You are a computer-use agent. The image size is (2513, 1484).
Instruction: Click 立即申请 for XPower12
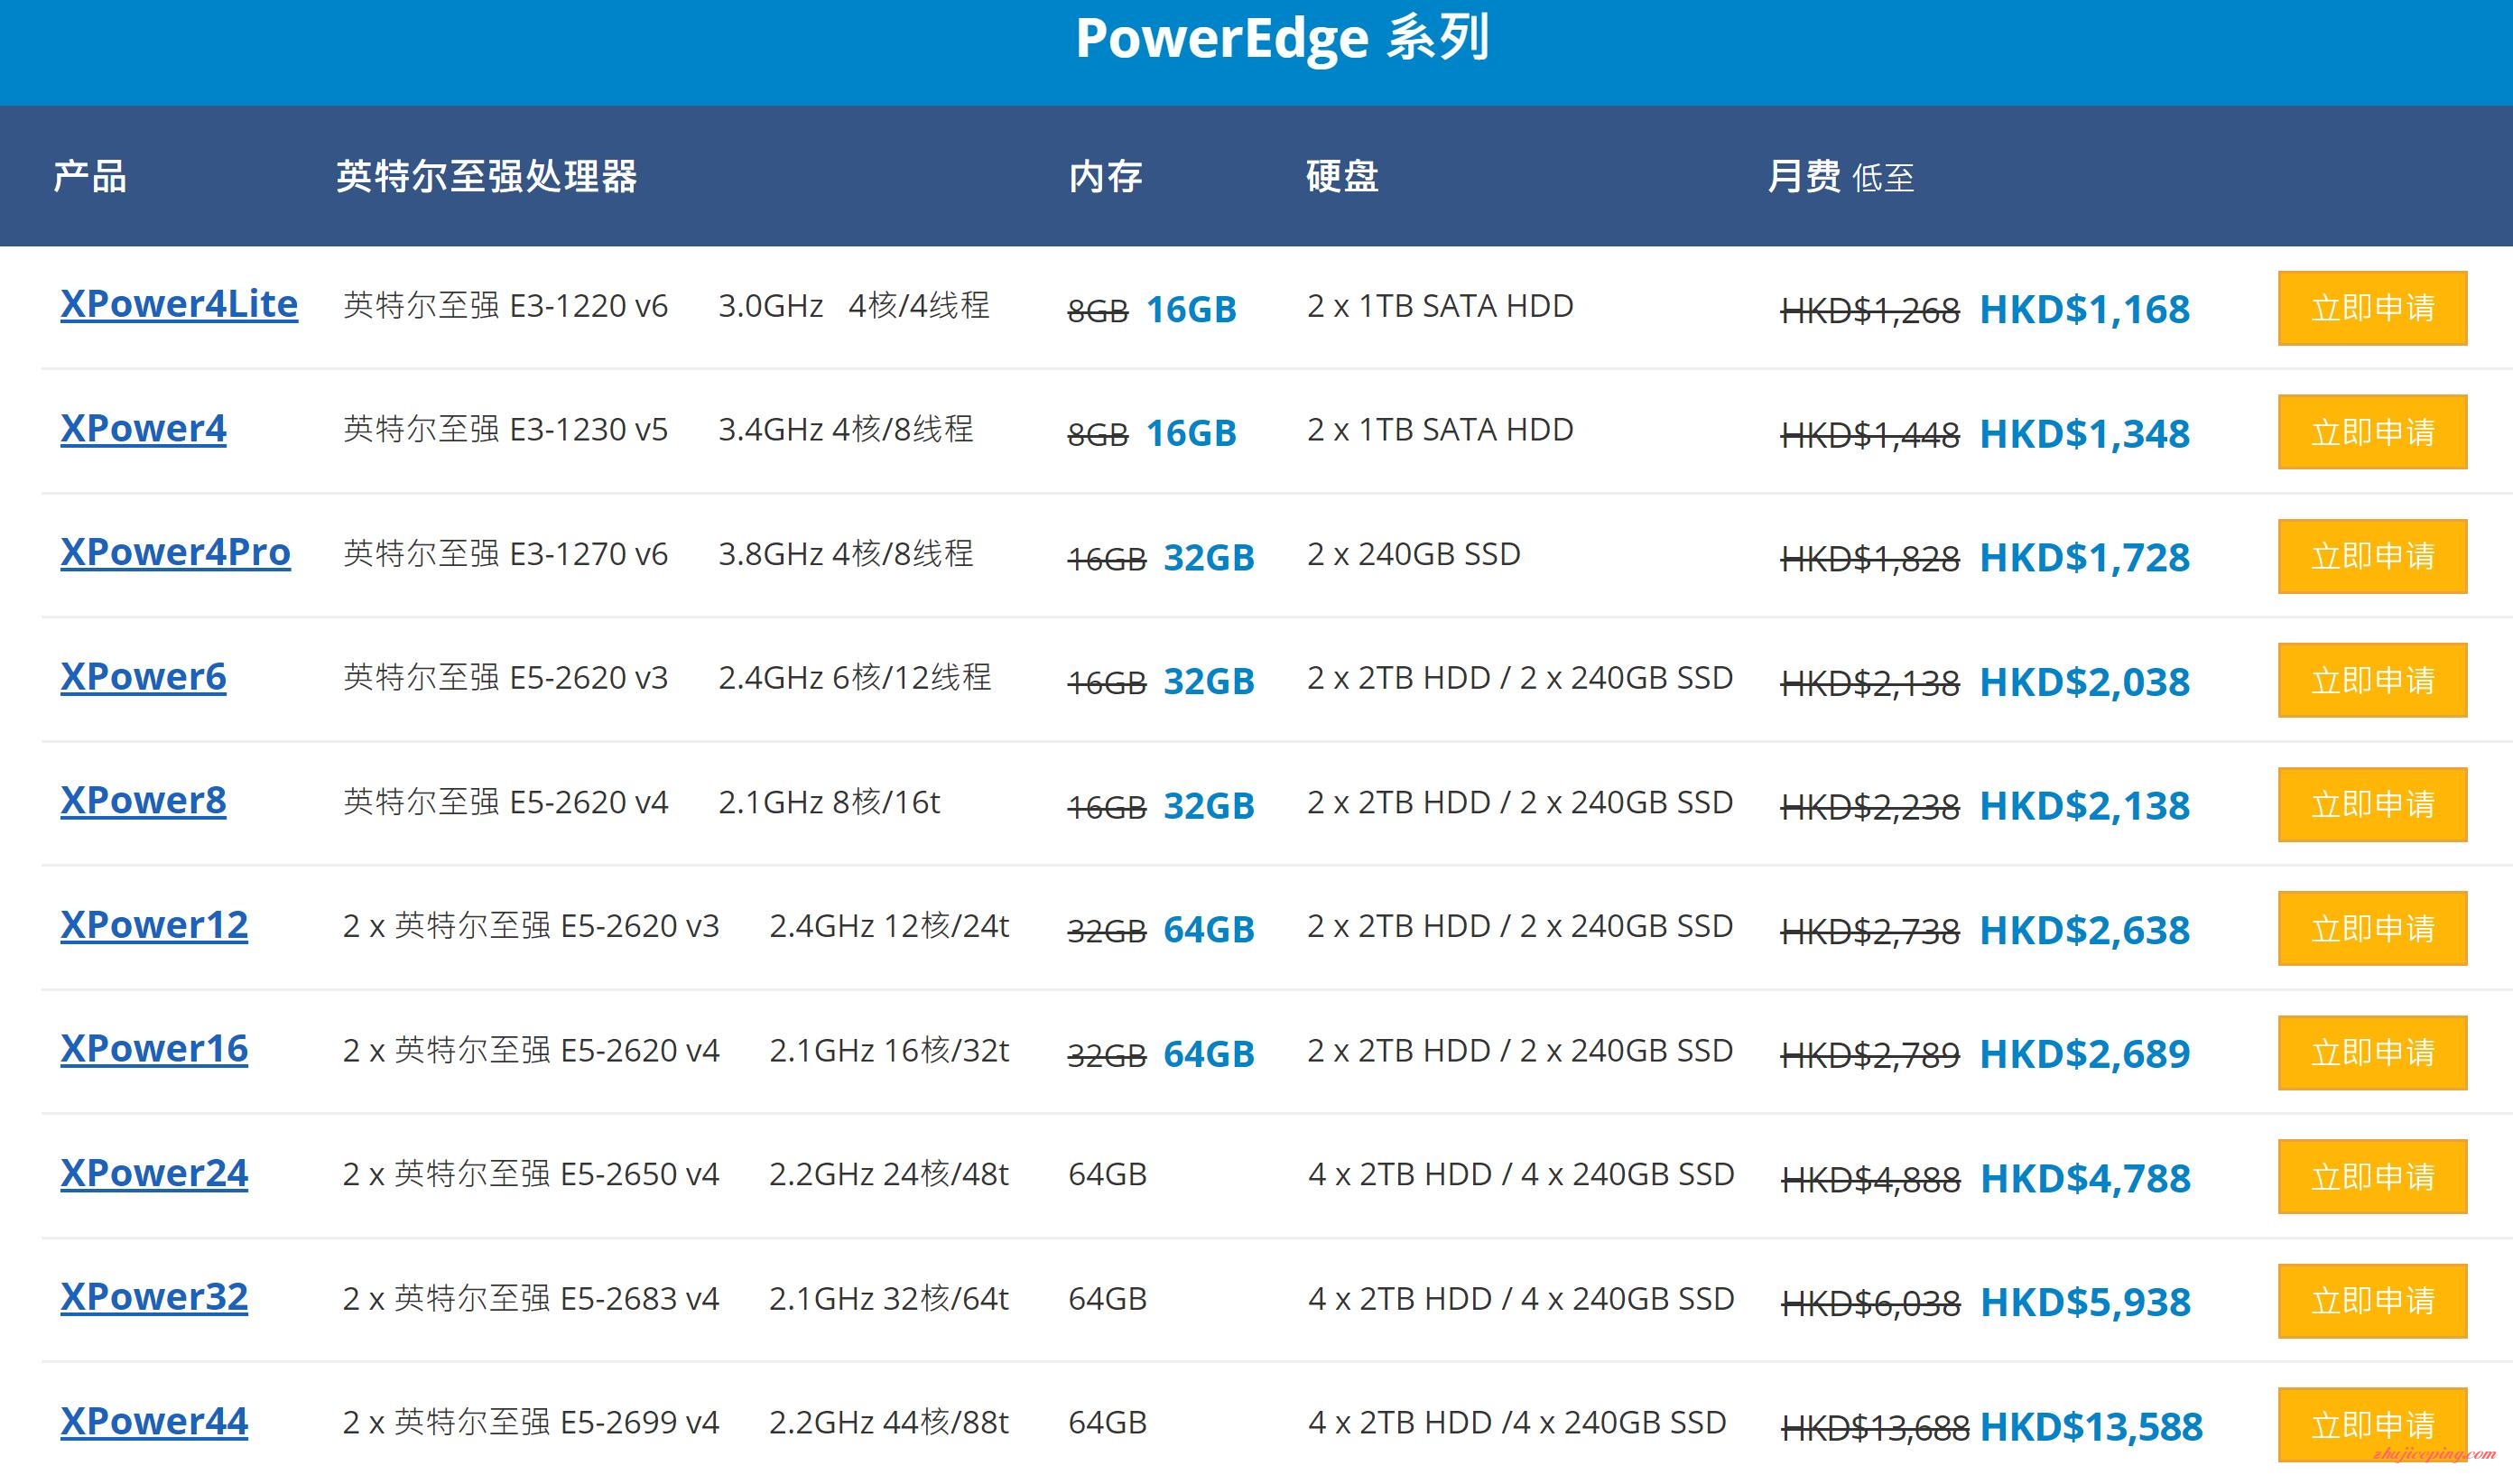coord(2372,928)
